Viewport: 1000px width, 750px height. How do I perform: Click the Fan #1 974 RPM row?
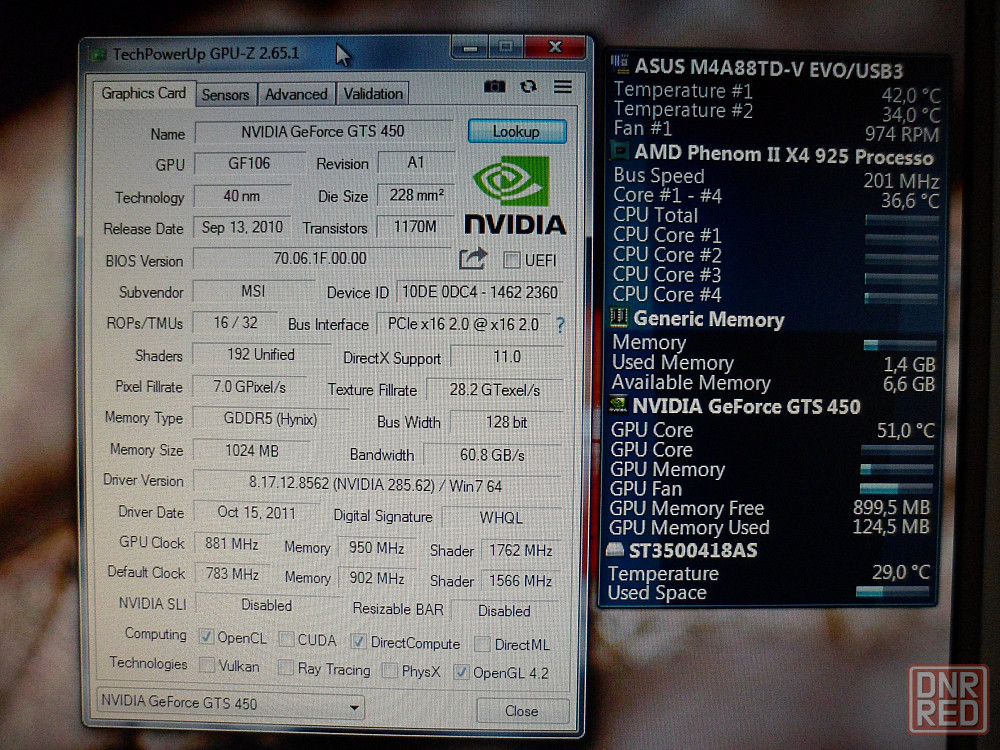coord(775,131)
